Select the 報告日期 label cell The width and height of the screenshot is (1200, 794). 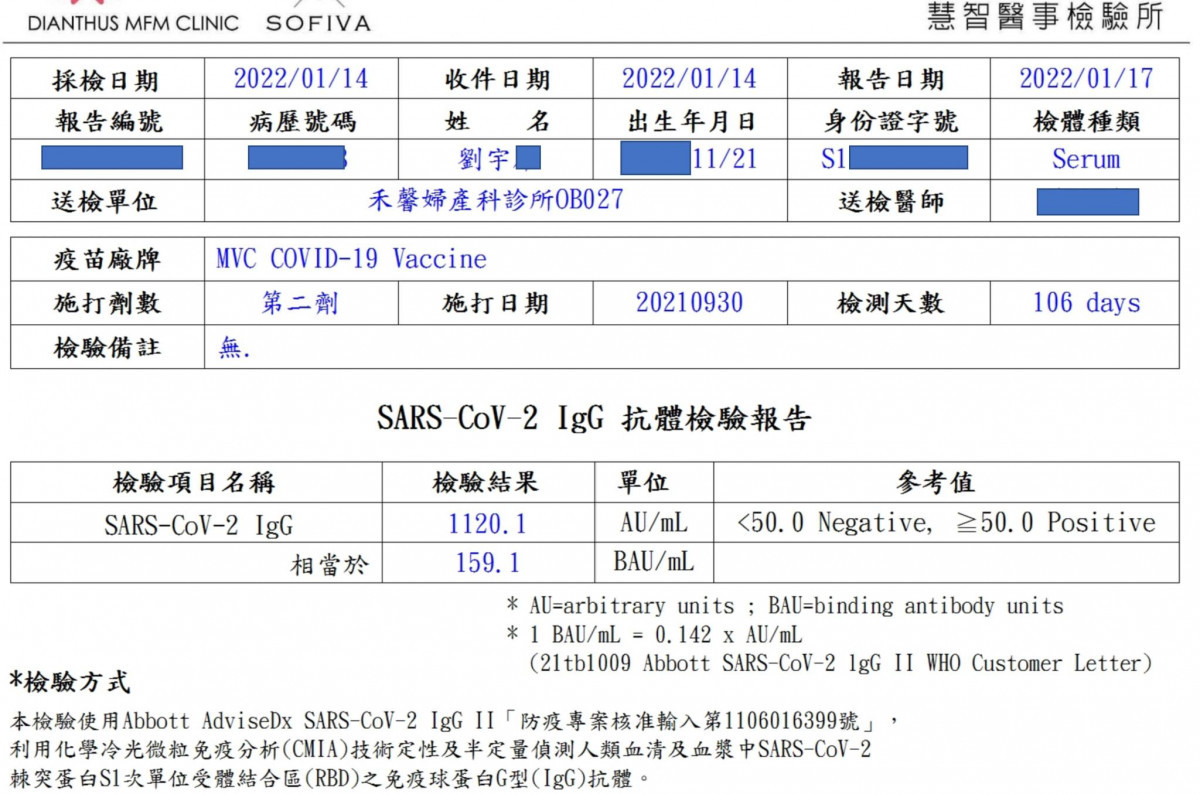point(889,80)
